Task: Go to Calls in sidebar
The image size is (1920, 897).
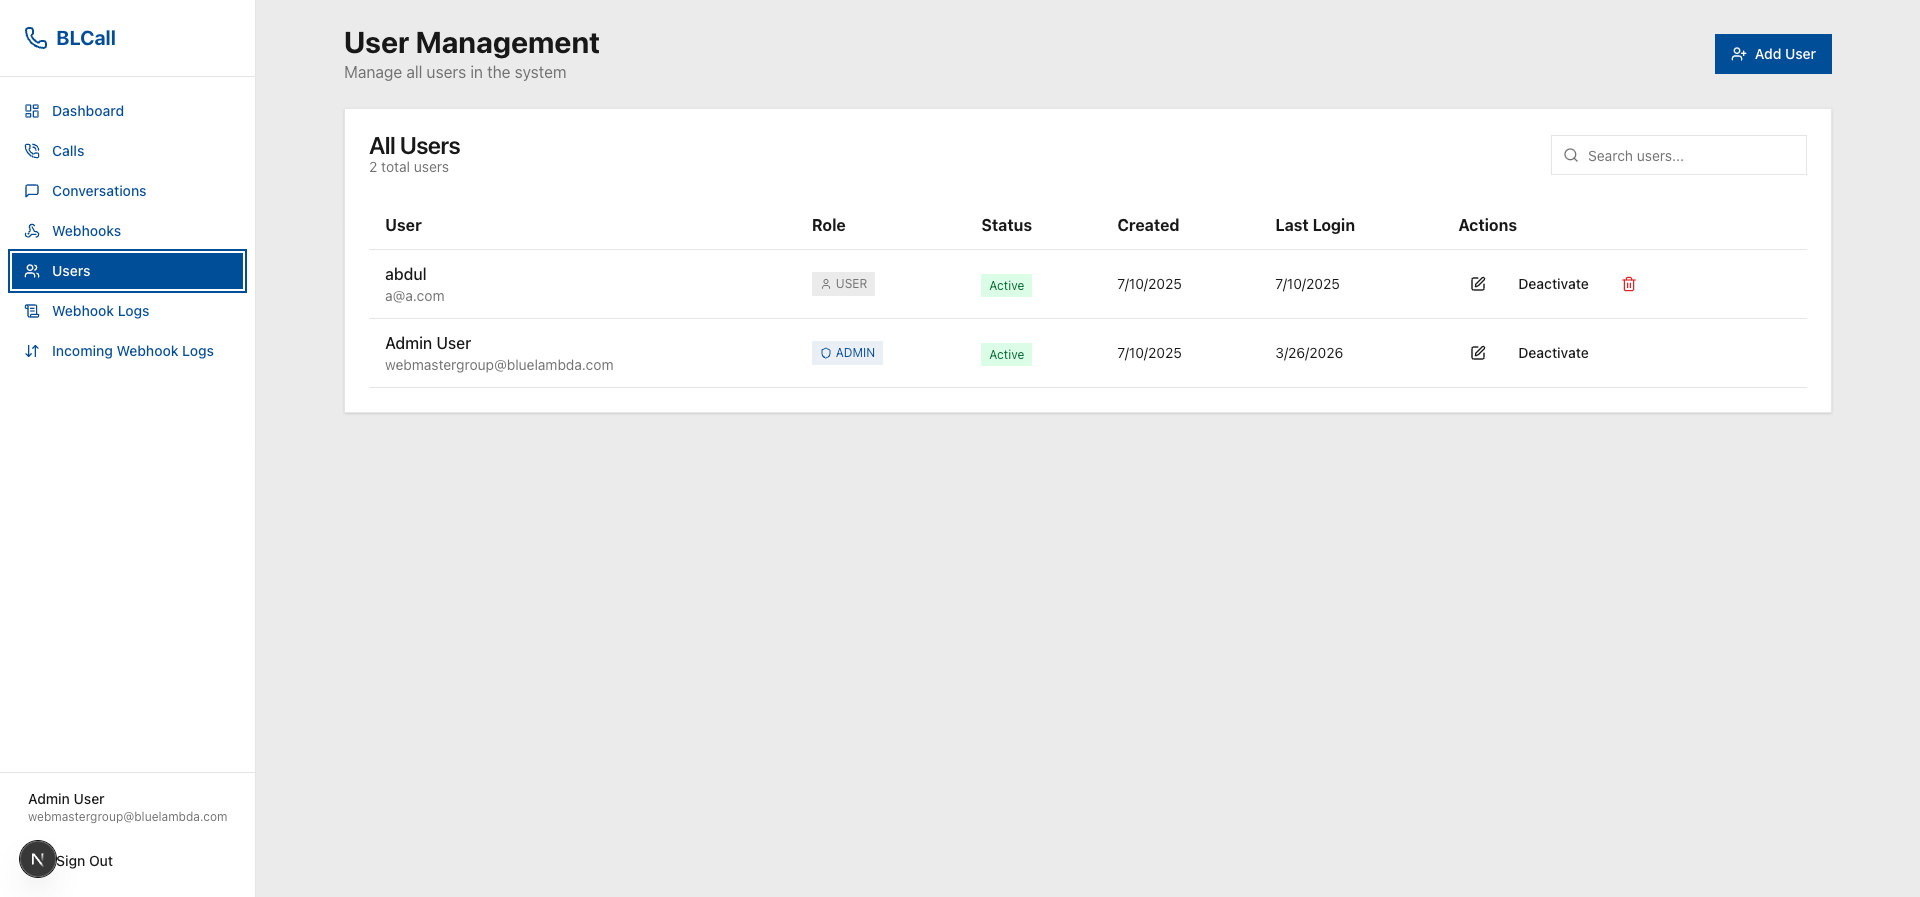Action: click(68, 151)
